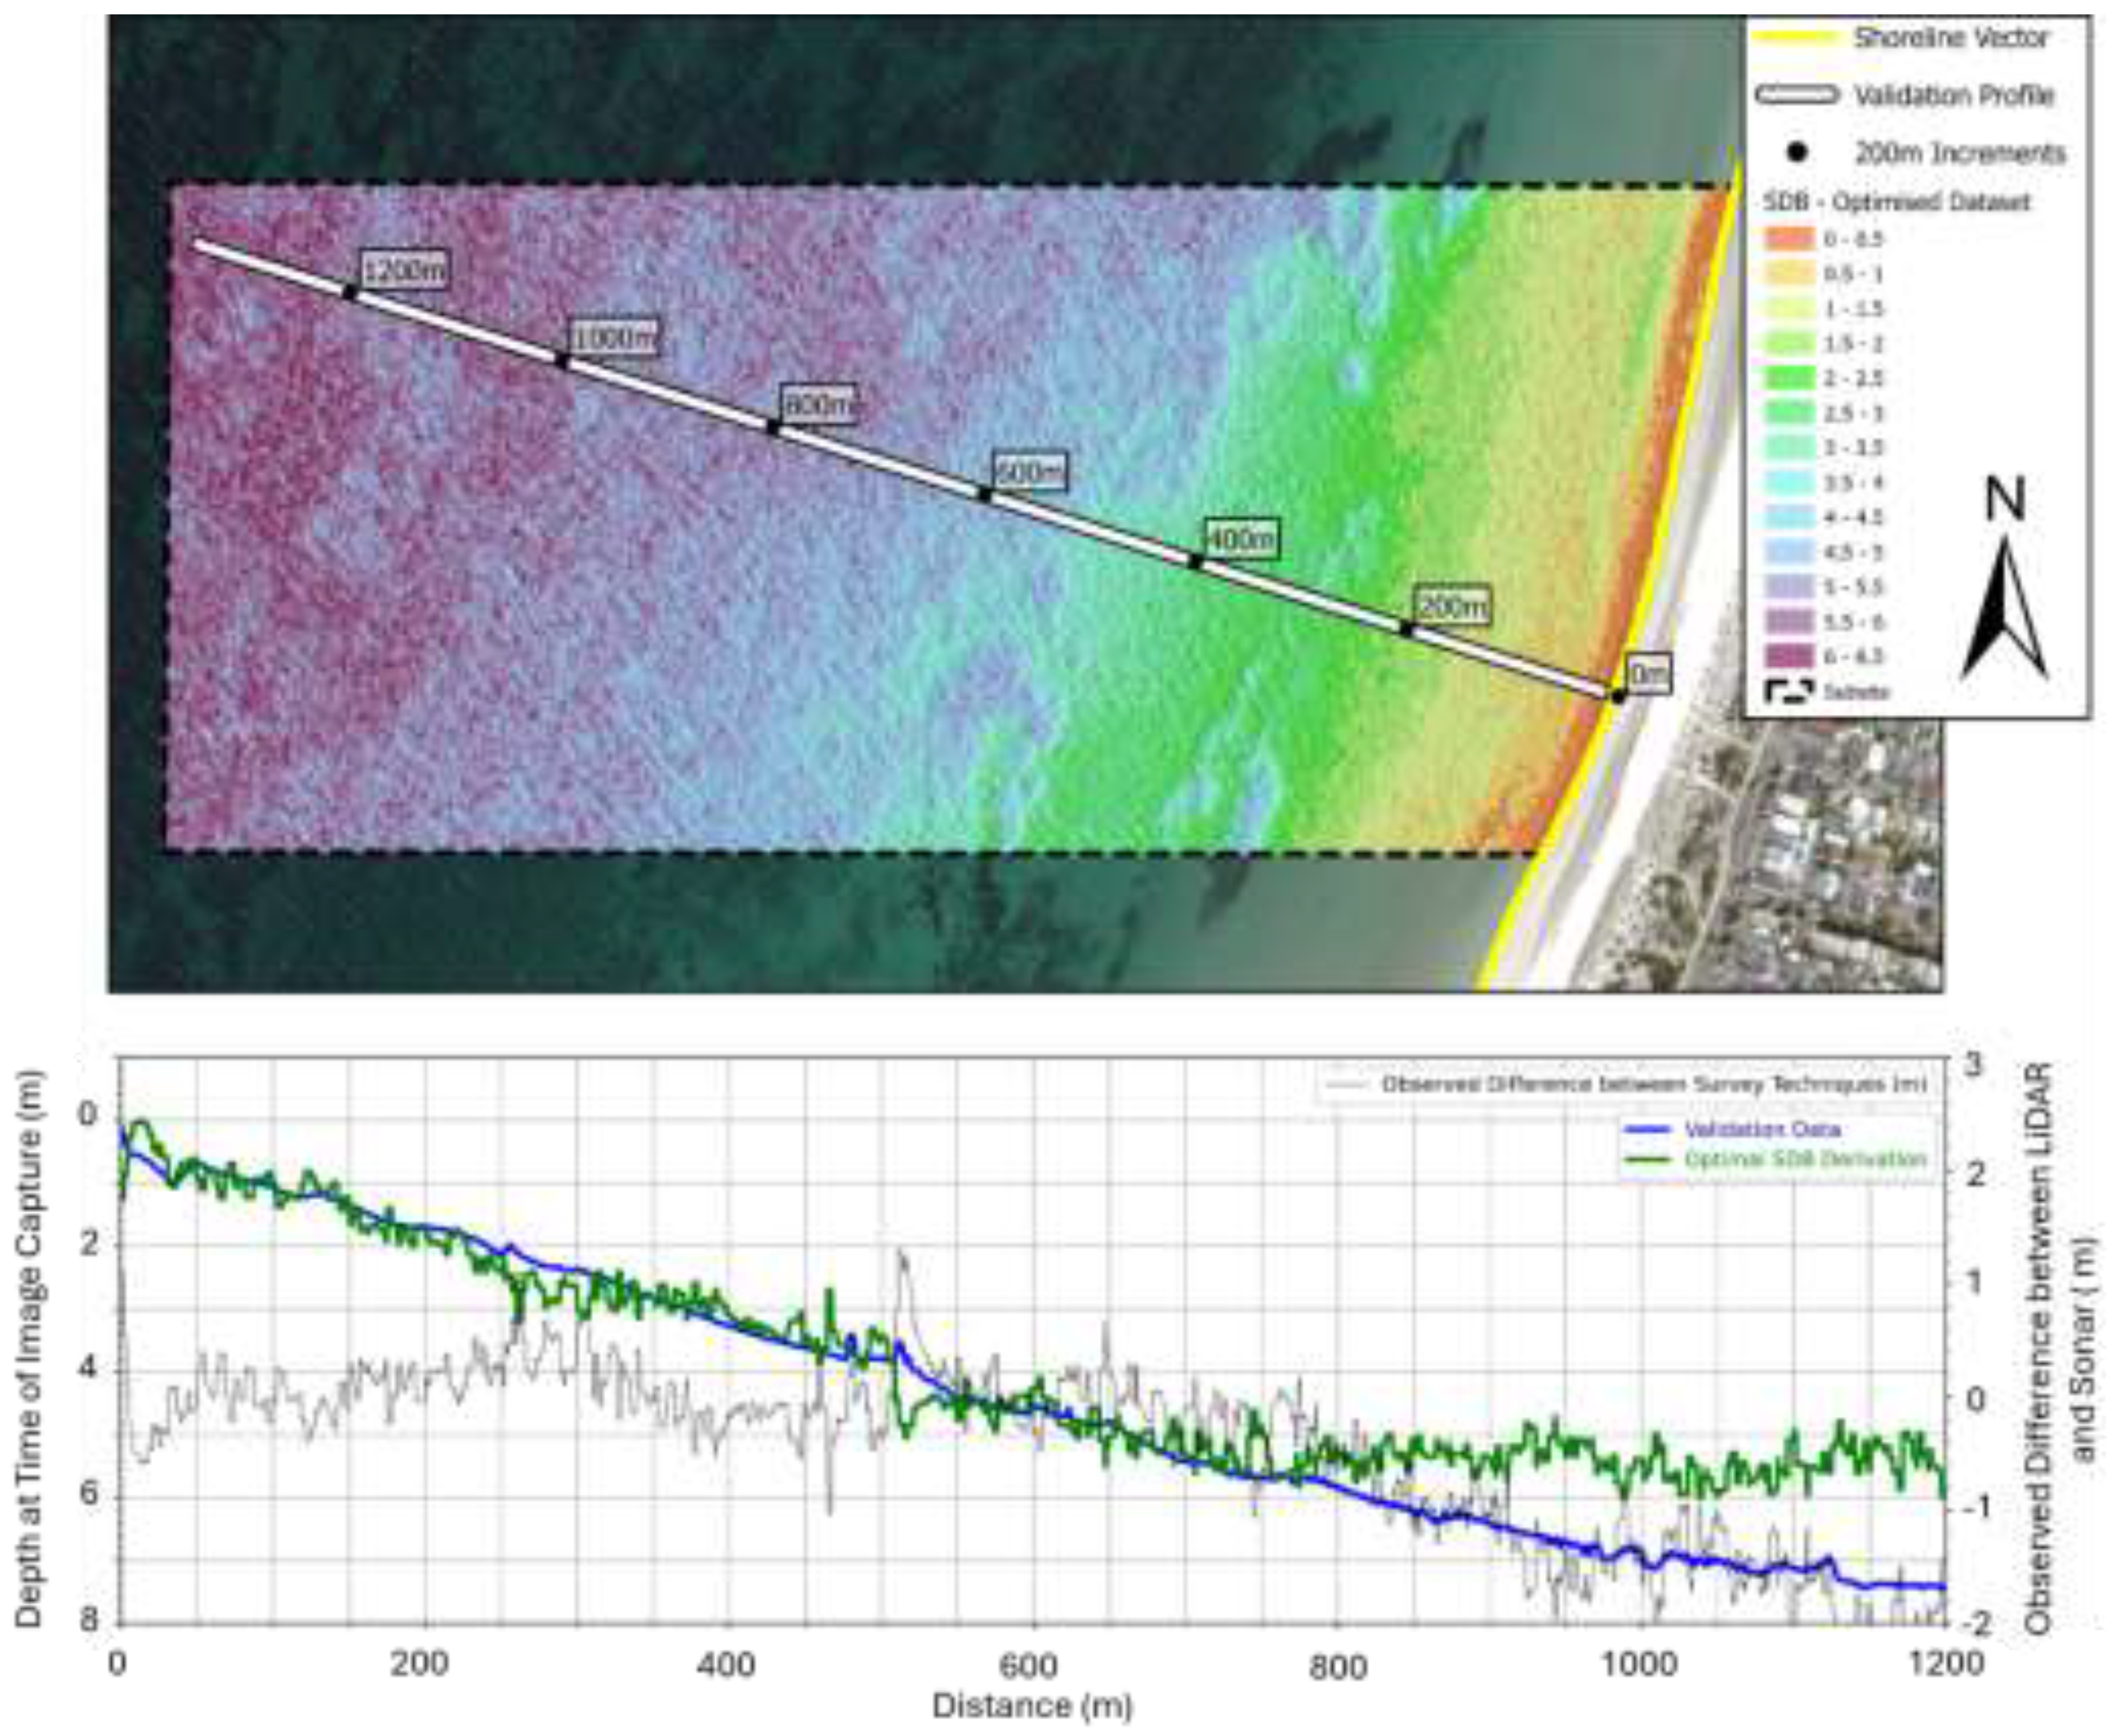Viewport: 2115px width, 1736px height.
Task: Click the Observed Difference legend entry in chart
Action: [x=1653, y=1085]
